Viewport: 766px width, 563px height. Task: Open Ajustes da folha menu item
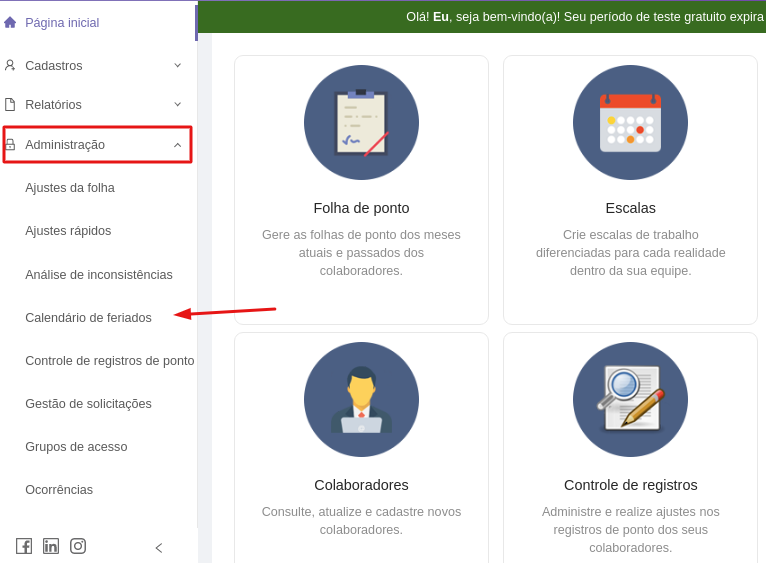click(70, 188)
